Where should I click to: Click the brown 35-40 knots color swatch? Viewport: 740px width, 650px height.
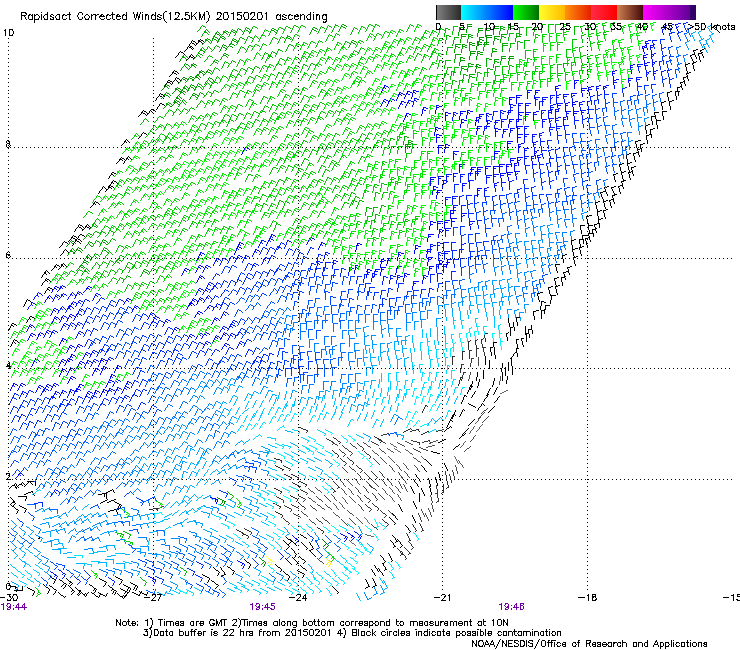coord(630,12)
